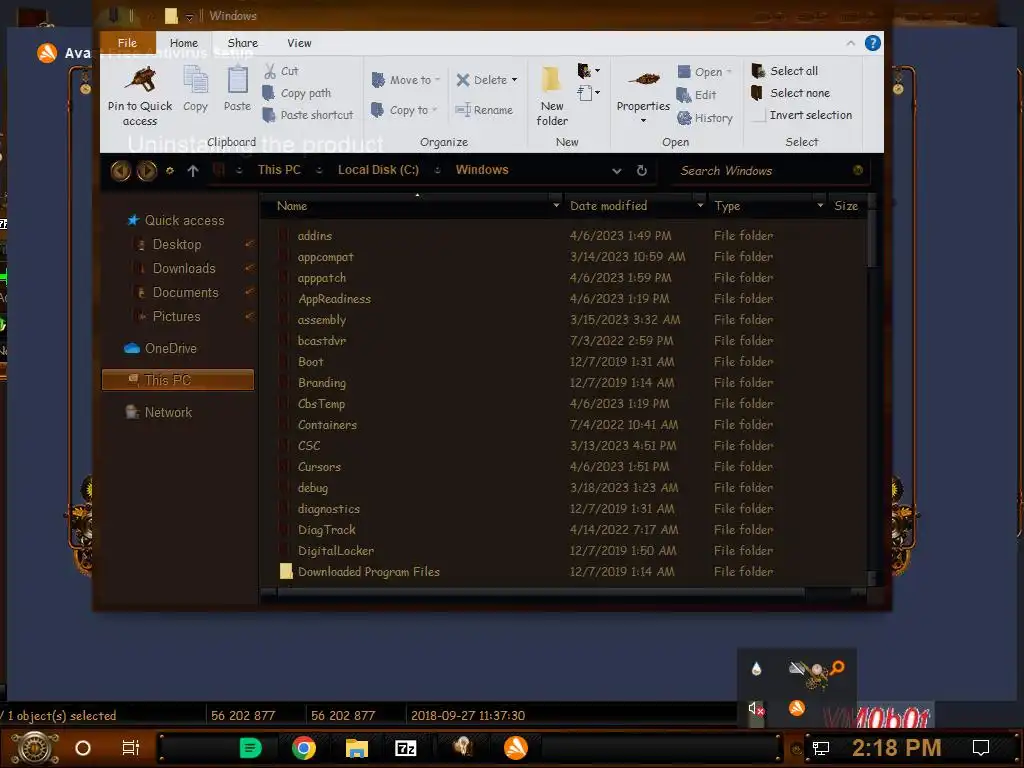The height and width of the screenshot is (768, 1024).
Task: Open the address bar history dropdown
Action: point(616,170)
